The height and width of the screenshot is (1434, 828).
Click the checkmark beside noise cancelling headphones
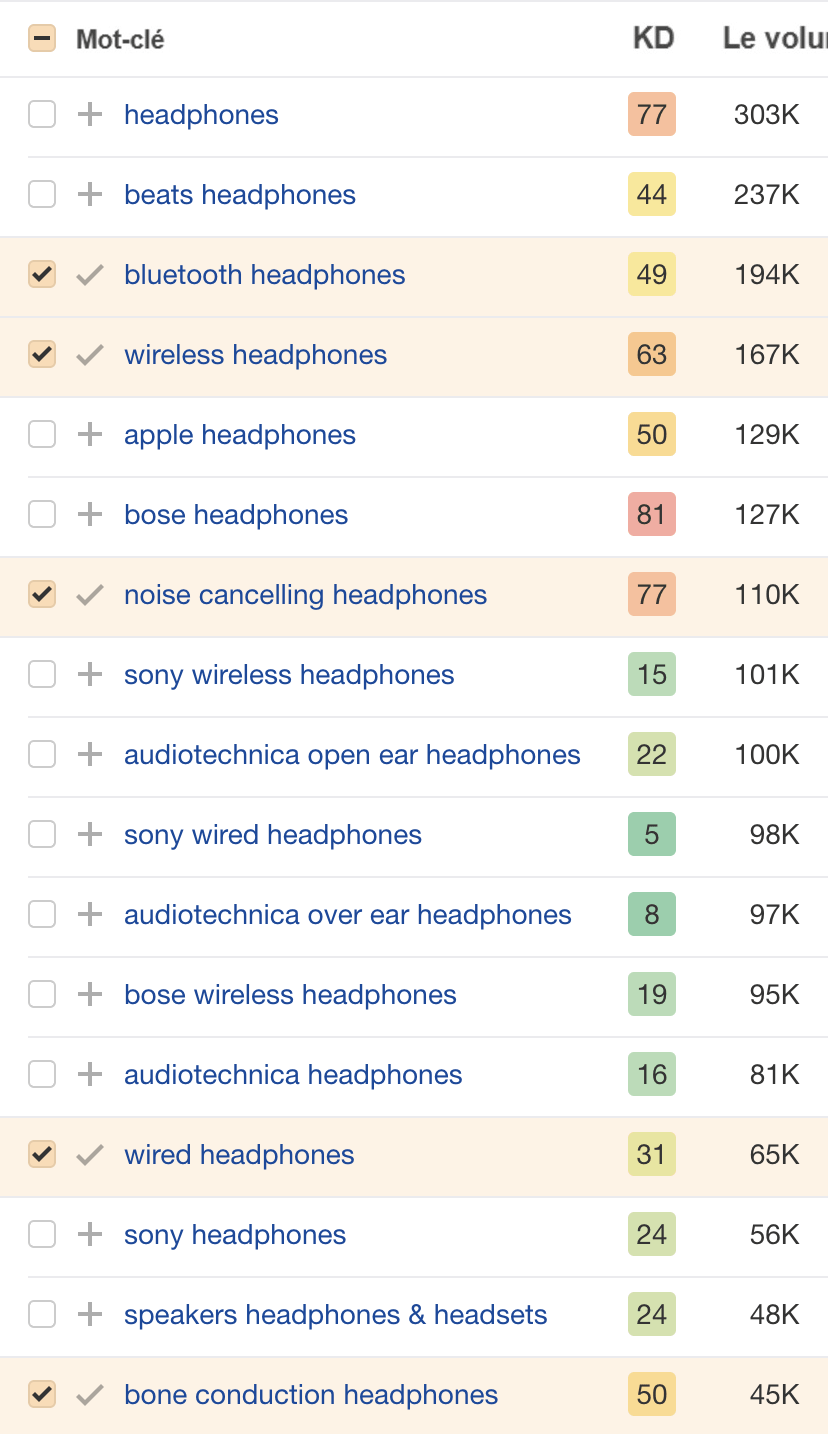[x=89, y=594]
